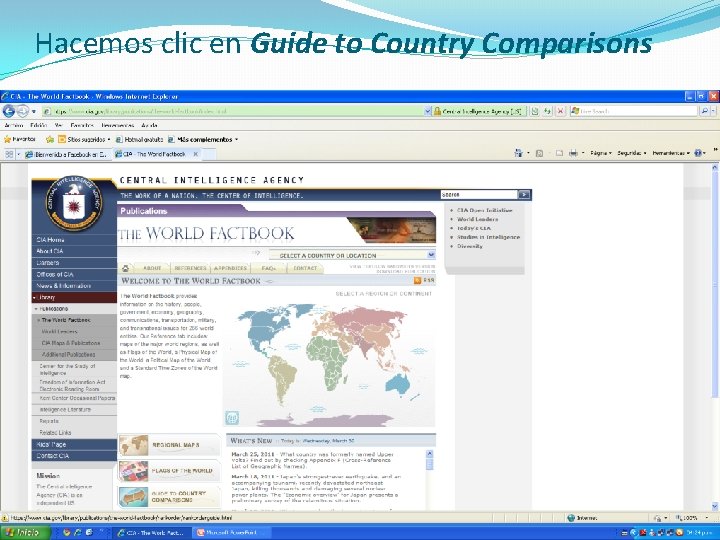
Task: Open the Sitios sugeridos dropdown
Action: pos(84,139)
